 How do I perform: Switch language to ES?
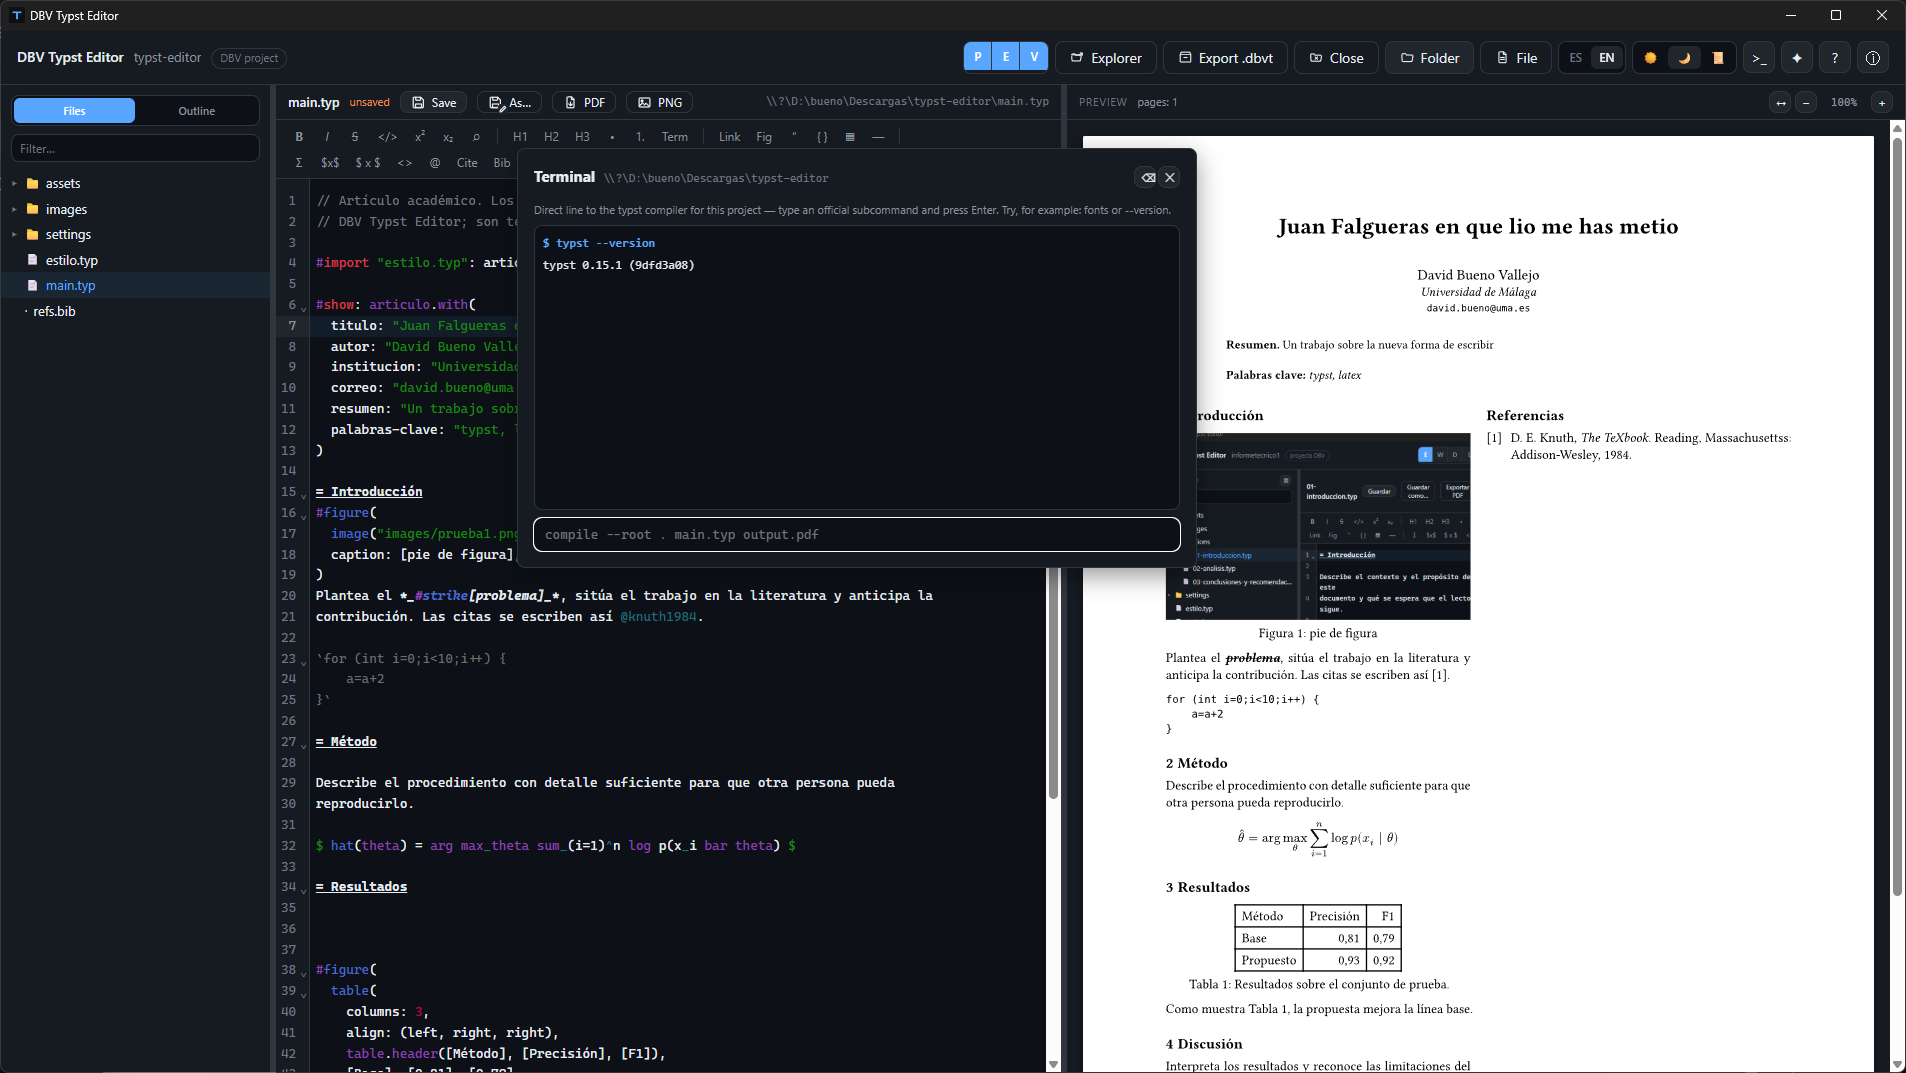point(1576,58)
